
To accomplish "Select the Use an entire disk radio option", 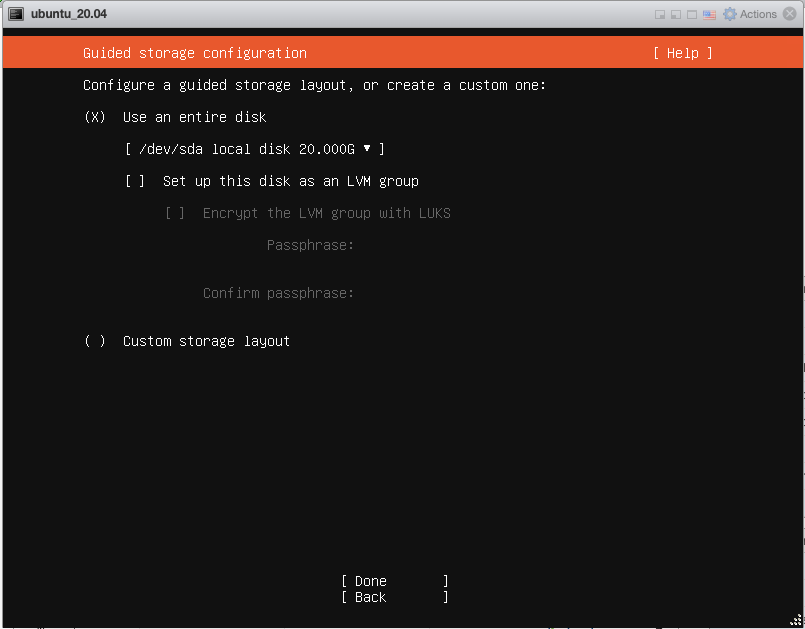I will (x=95, y=117).
